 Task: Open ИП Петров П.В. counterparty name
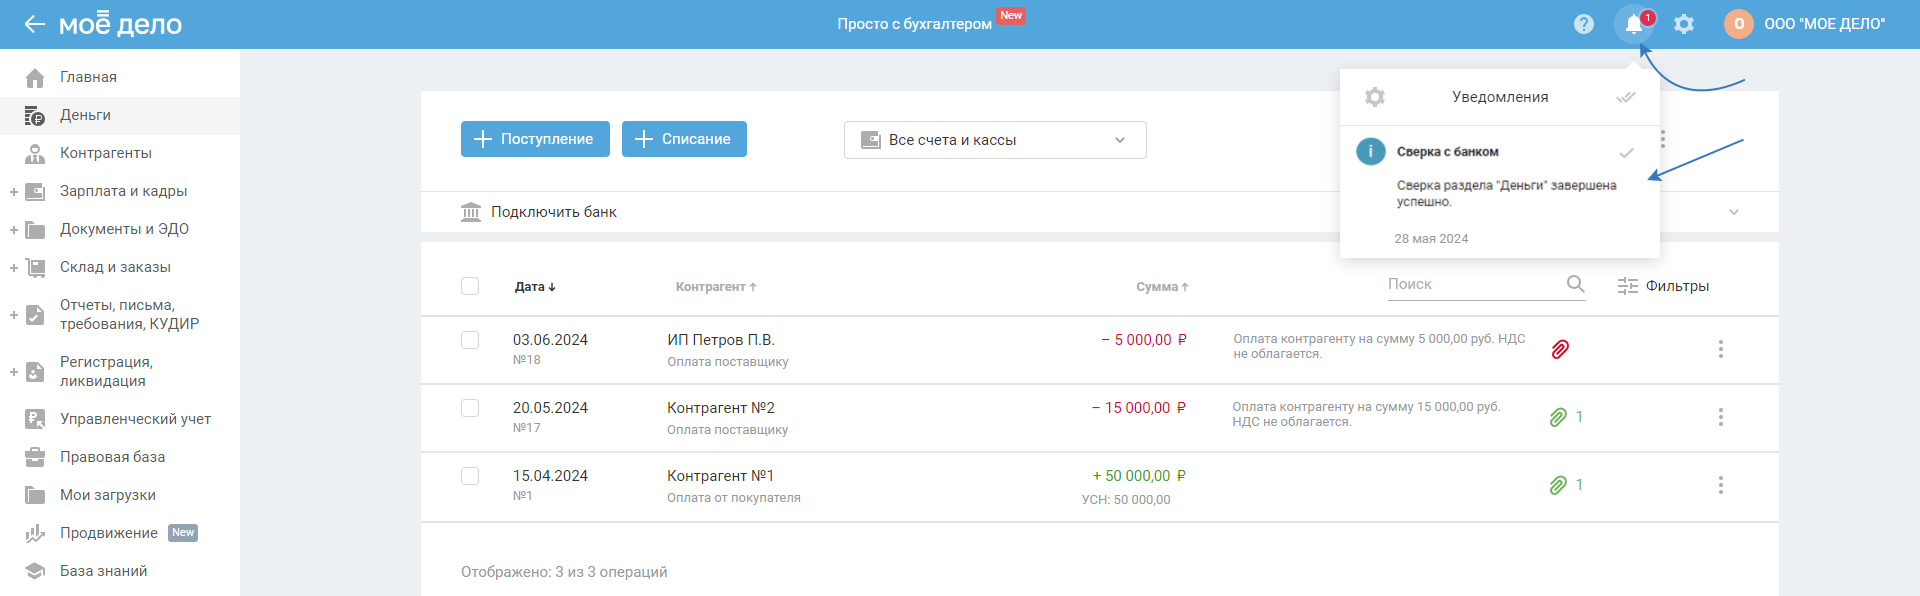[721, 340]
